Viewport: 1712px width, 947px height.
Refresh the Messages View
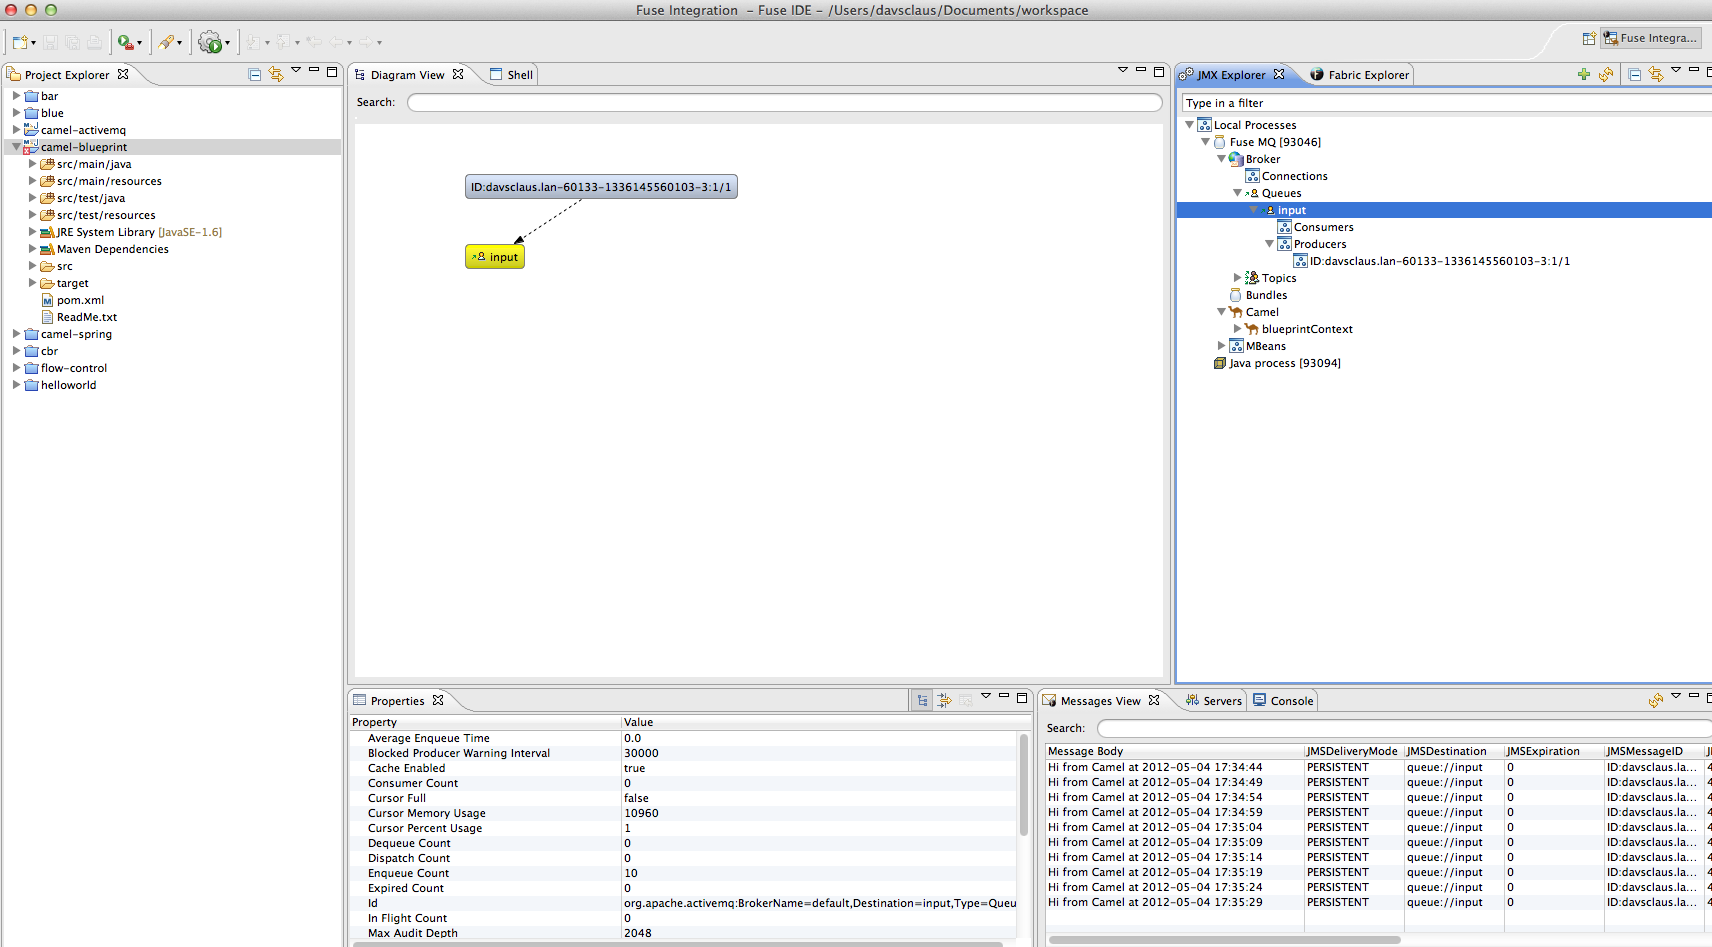(1656, 700)
